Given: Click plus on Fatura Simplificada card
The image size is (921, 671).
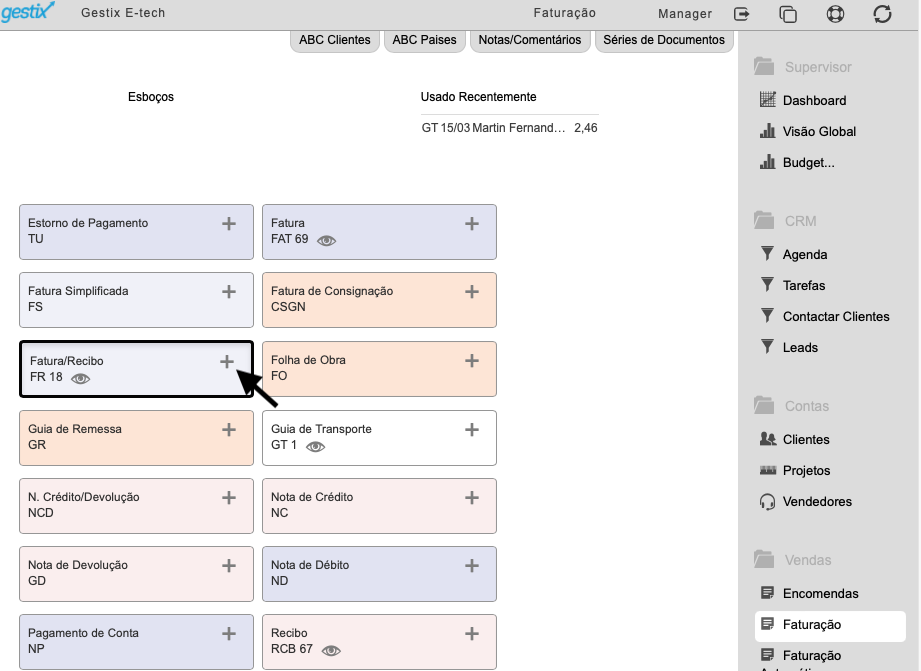Looking at the screenshot, I should tap(229, 292).
